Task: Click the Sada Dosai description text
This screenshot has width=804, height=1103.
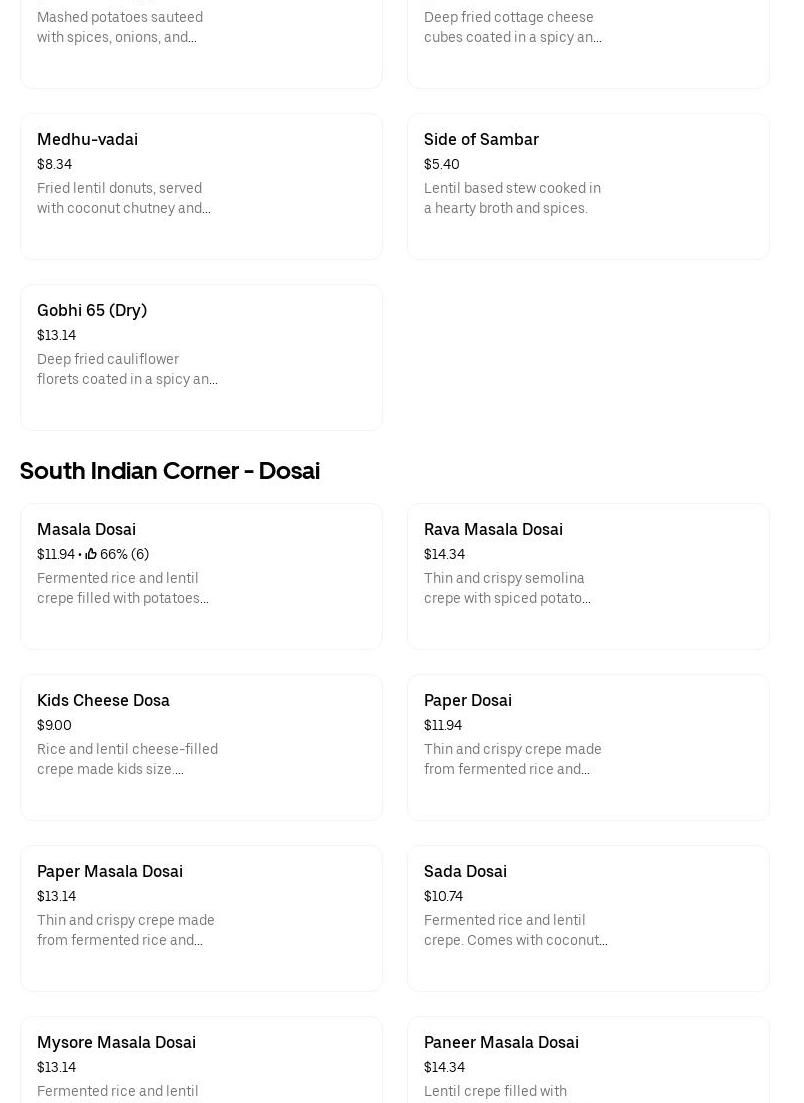Action: pyautogui.click(x=515, y=930)
